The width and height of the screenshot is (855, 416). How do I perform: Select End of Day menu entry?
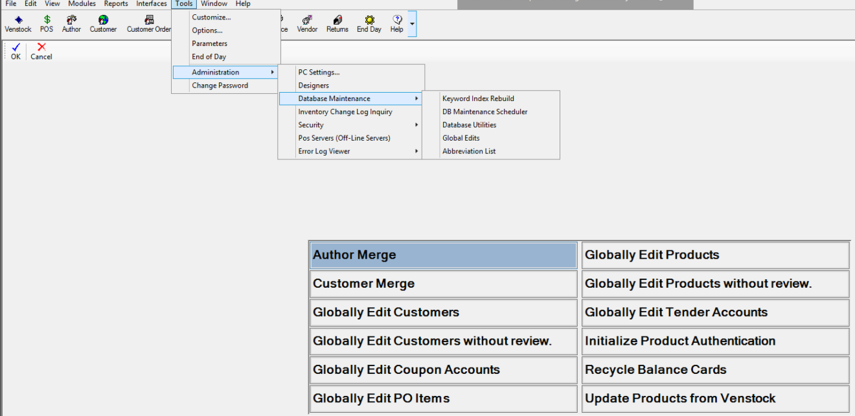226,57
